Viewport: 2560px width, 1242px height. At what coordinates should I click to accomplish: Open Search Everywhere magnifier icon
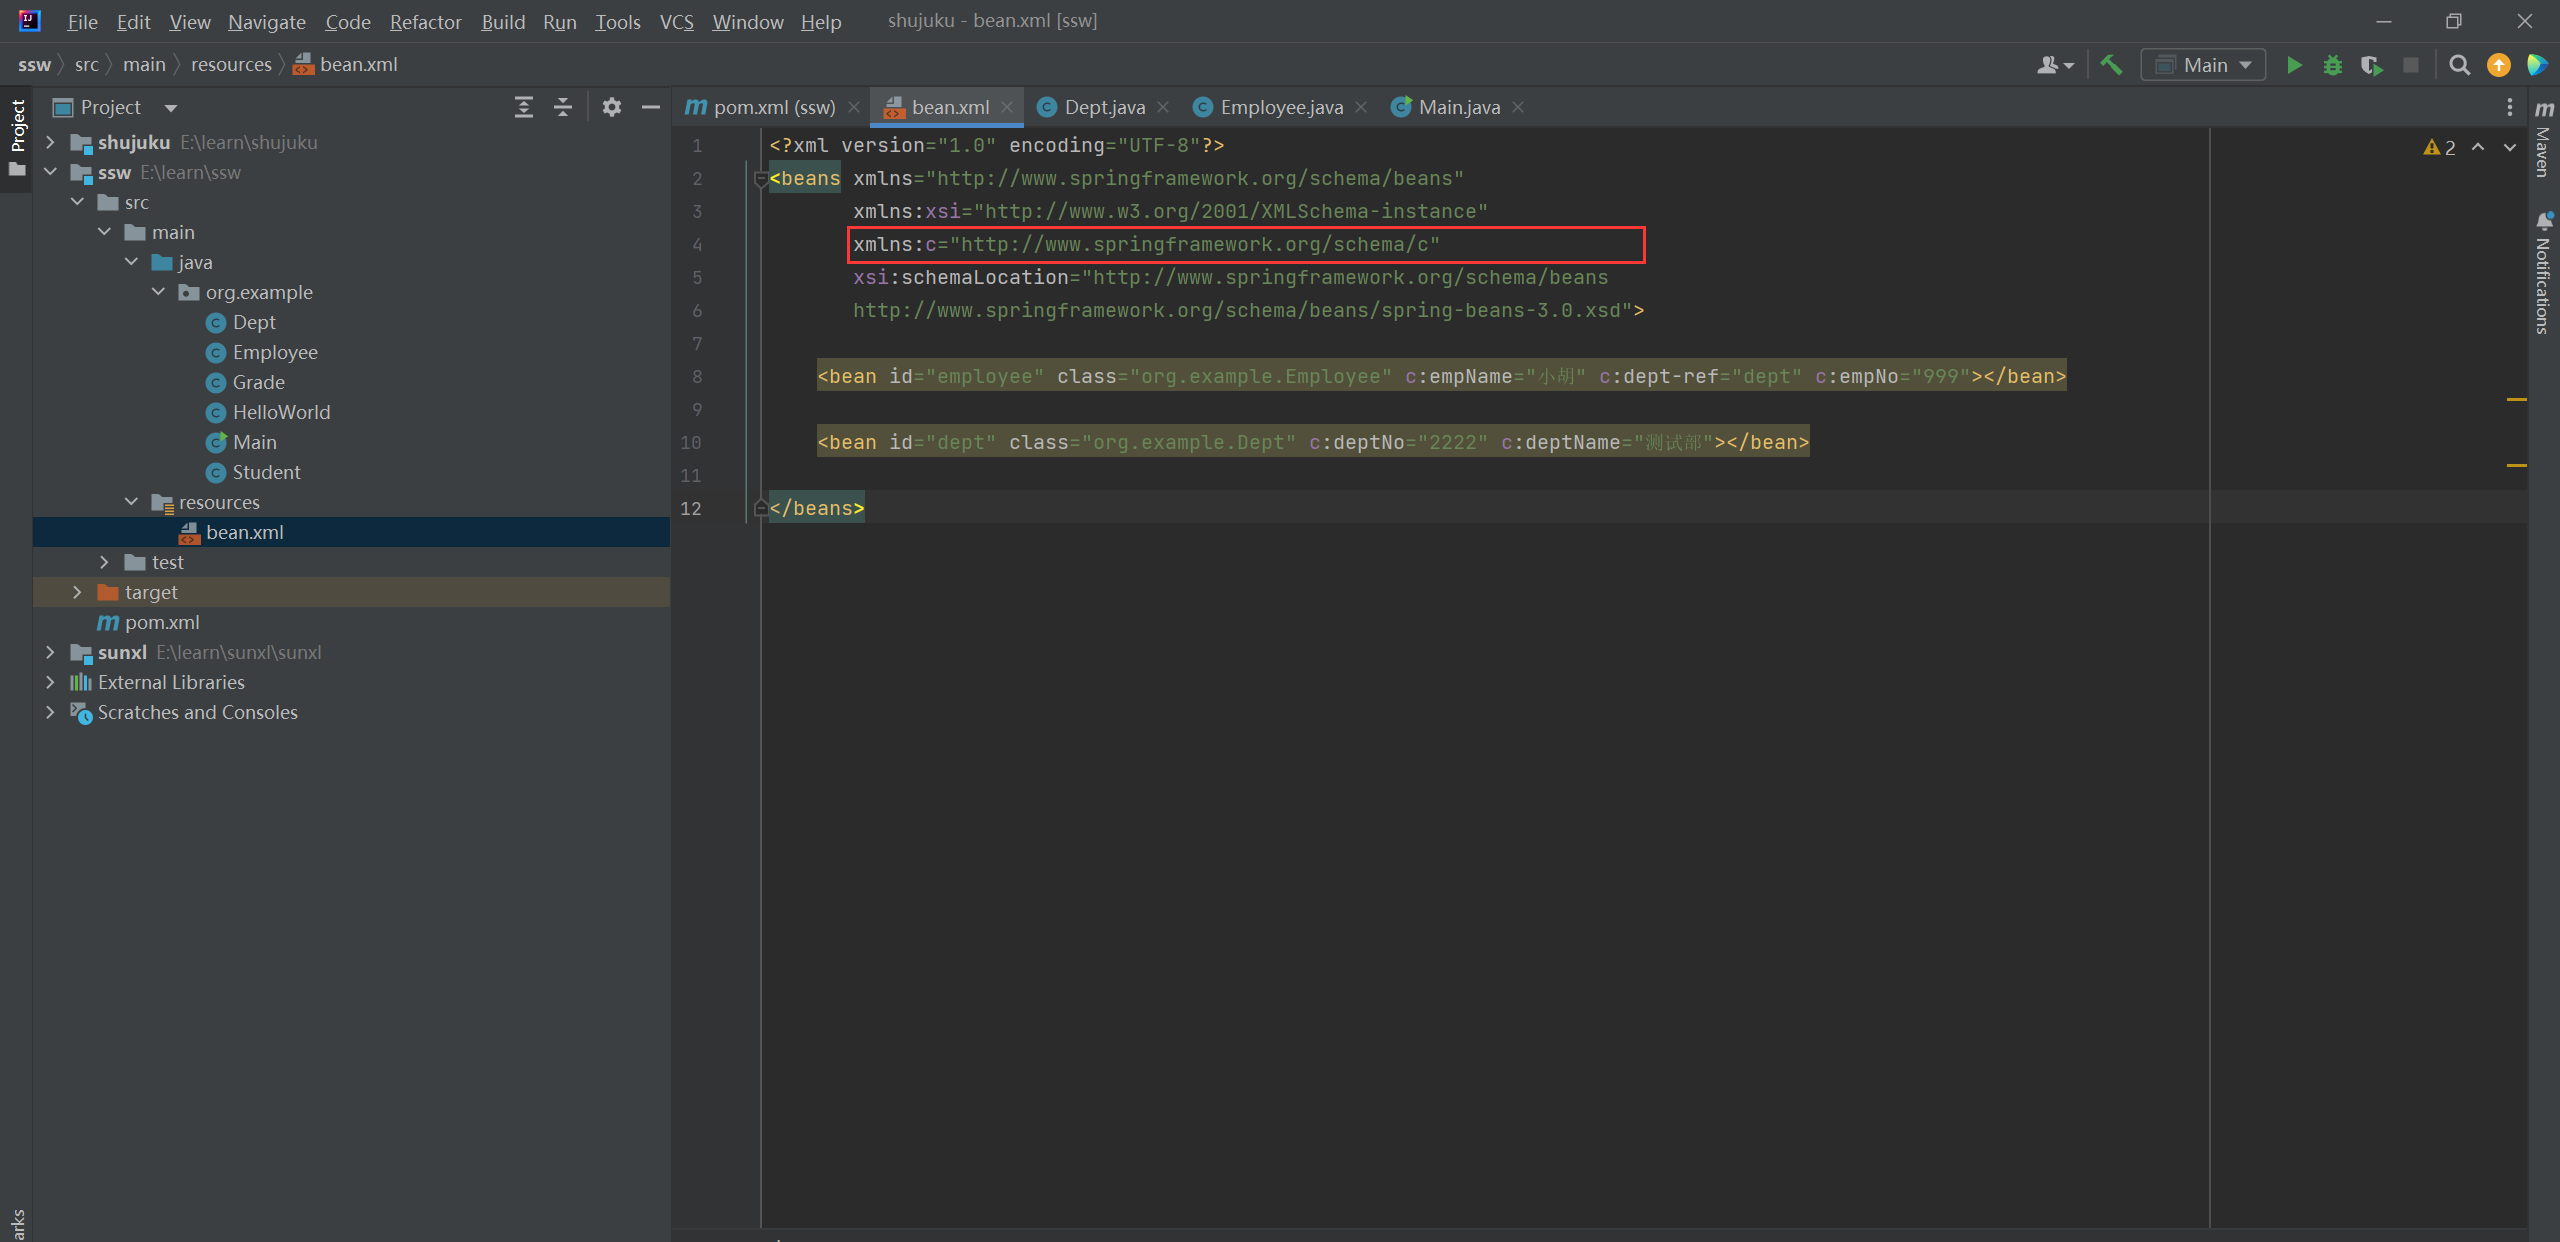coord(2459,65)
